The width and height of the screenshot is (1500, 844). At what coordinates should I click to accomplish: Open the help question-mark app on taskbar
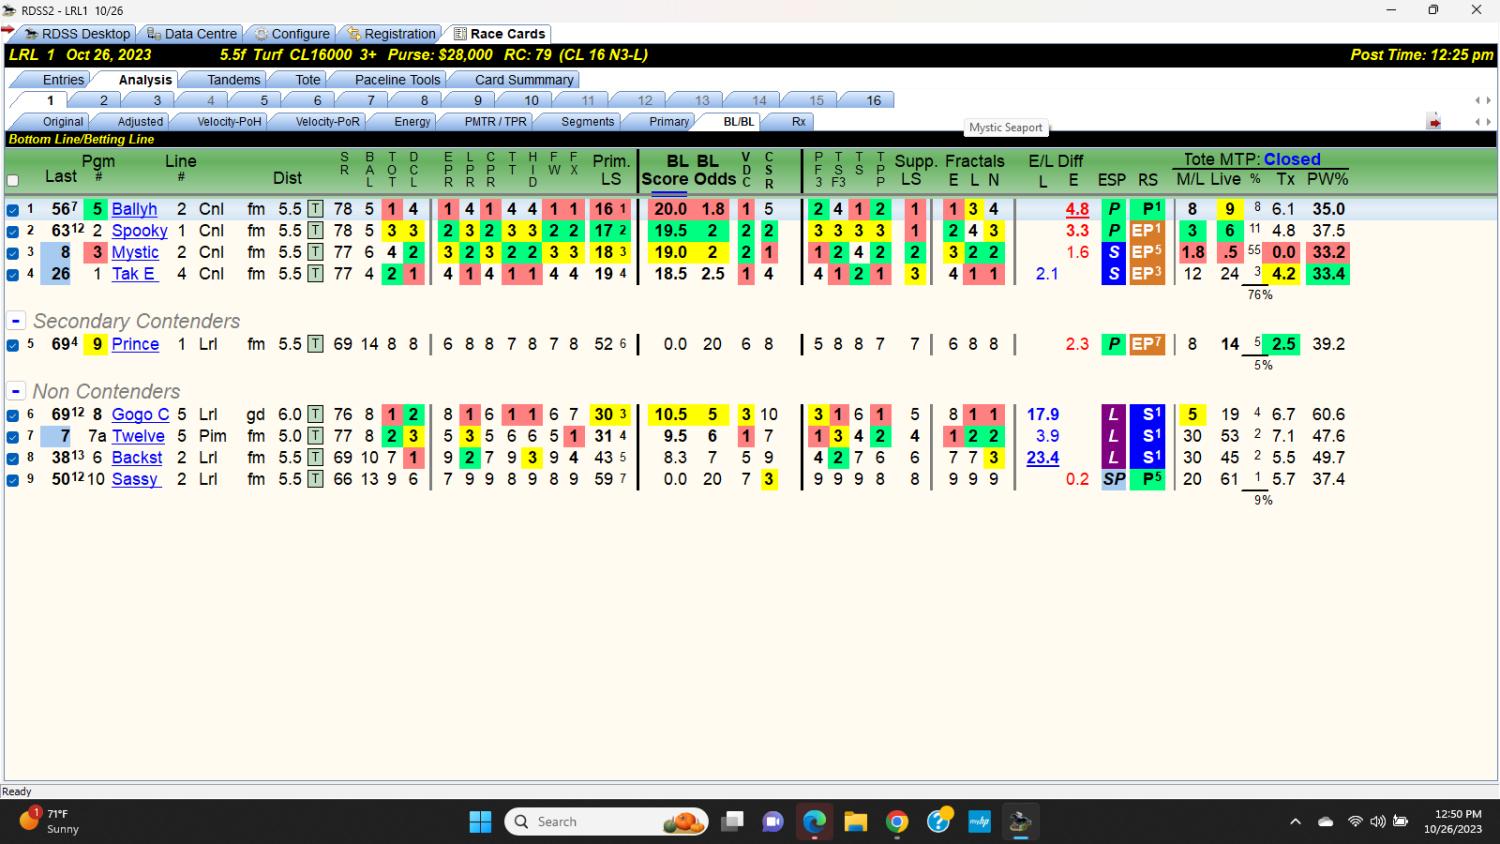[x=938, y=822]
